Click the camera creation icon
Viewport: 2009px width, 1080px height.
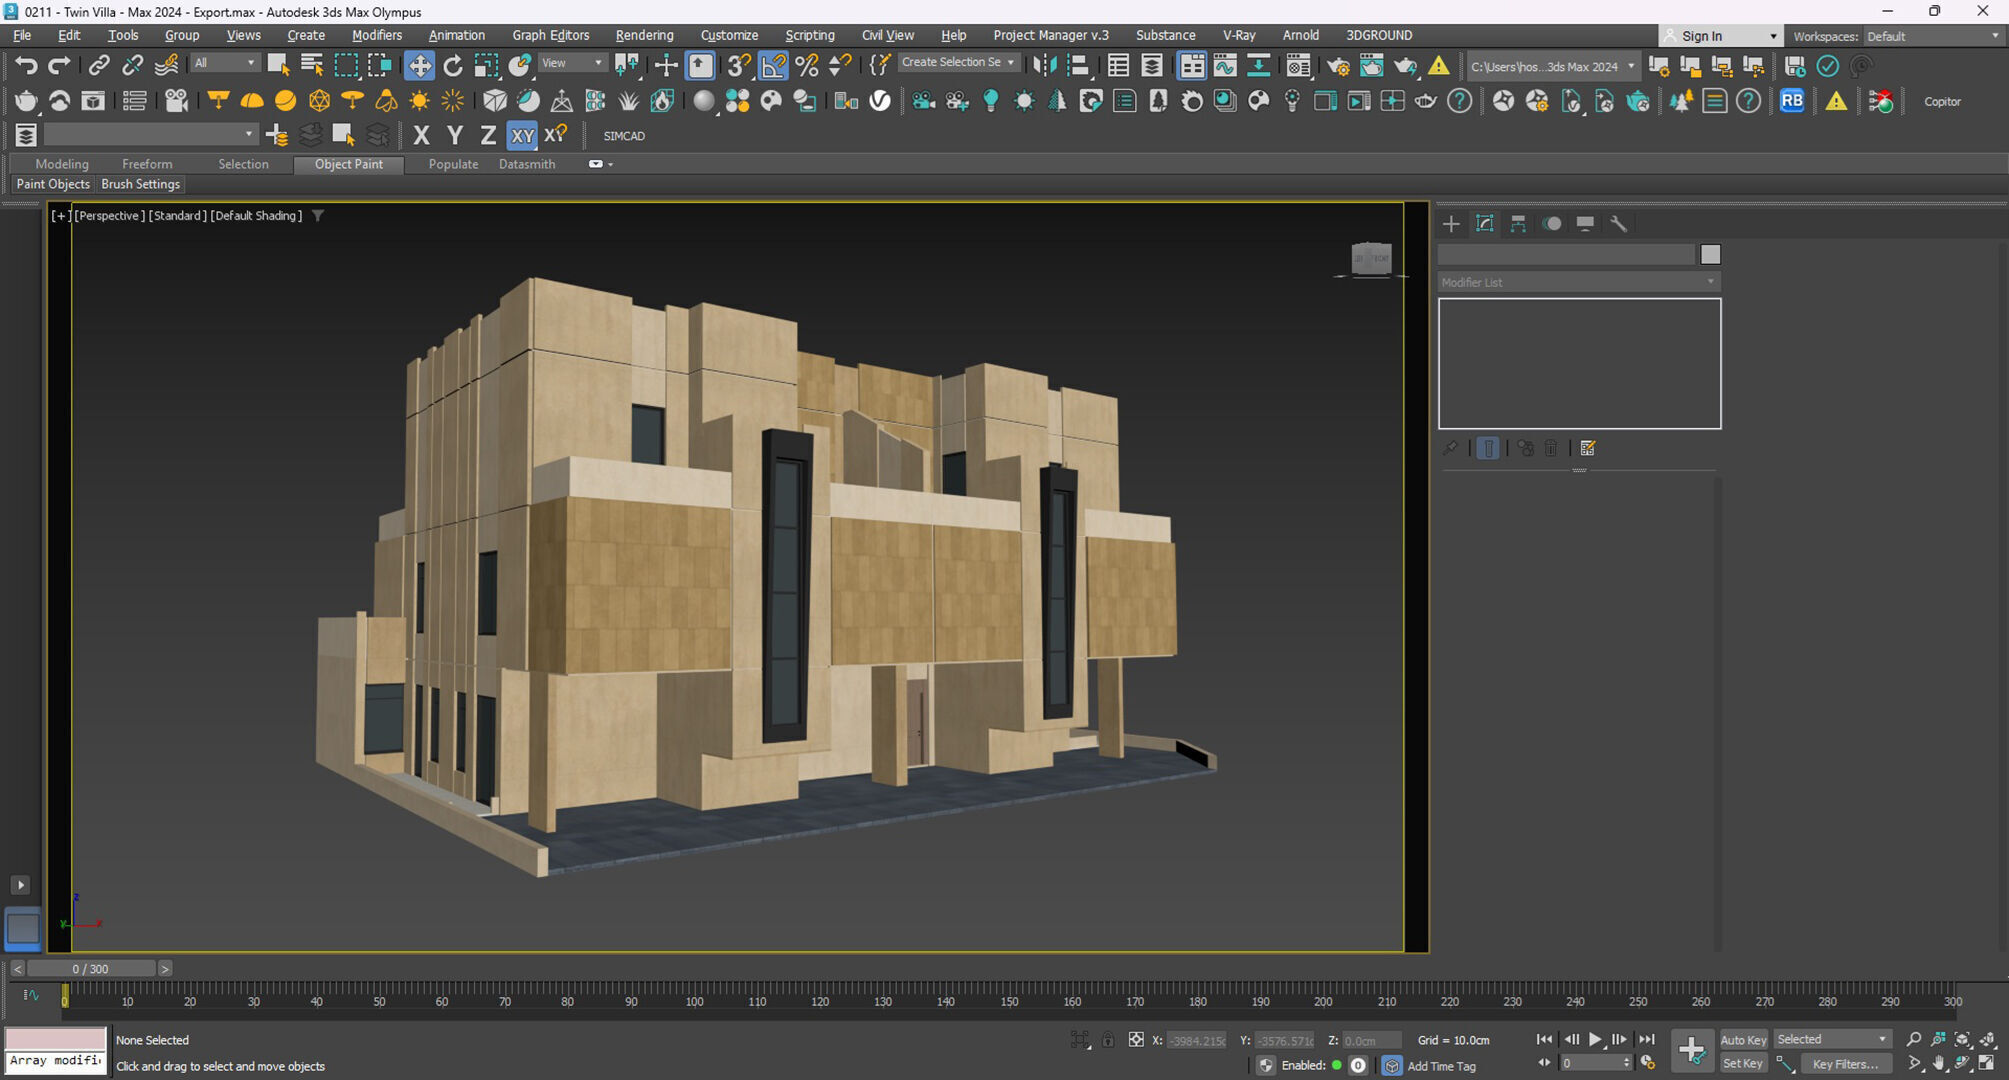pyautogui.click(x=177, y=101)
